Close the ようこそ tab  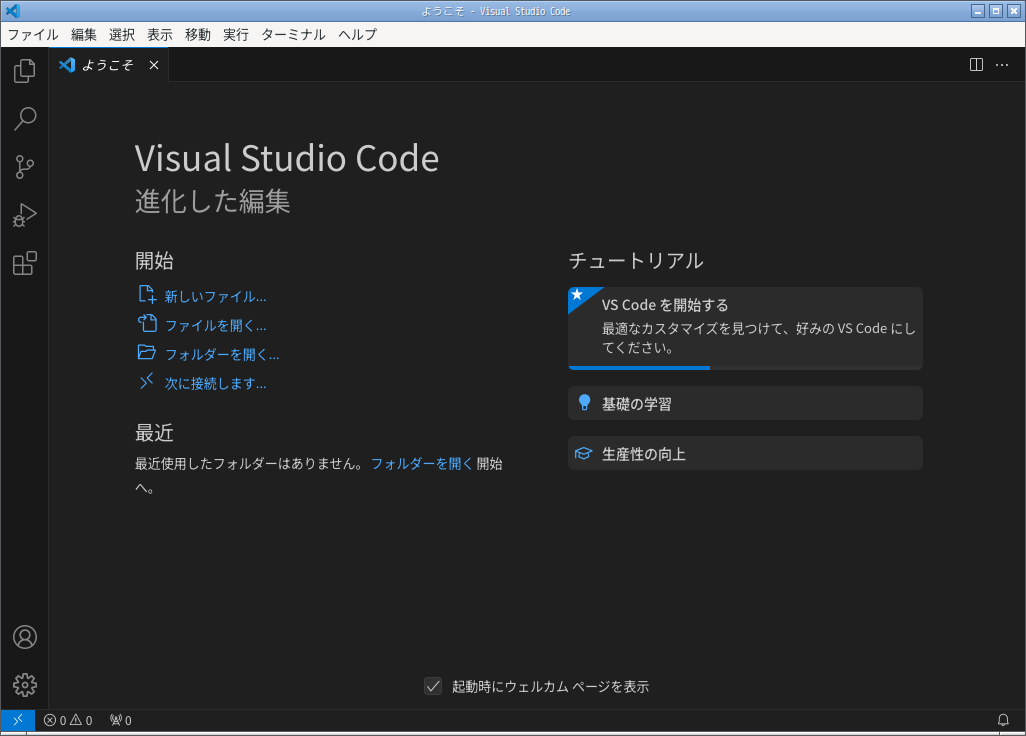click(154, 65)
